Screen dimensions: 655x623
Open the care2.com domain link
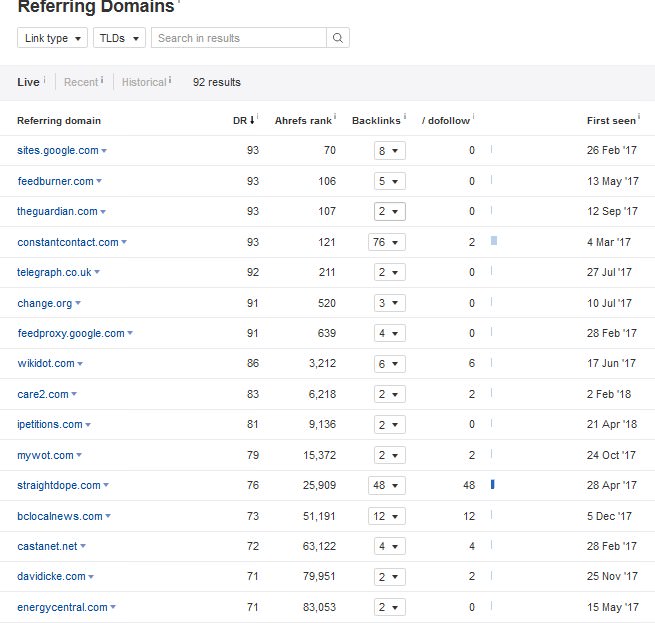[43, 394]
